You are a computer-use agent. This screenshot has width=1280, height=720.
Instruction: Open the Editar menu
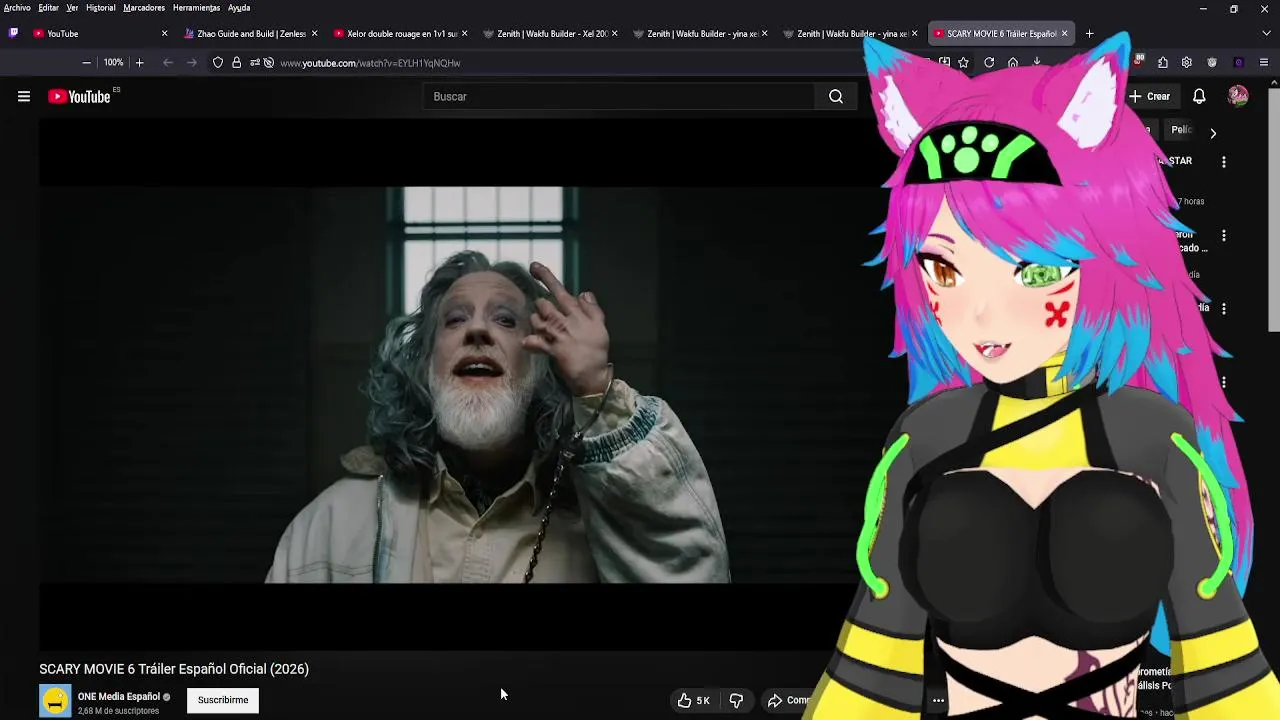49,8
